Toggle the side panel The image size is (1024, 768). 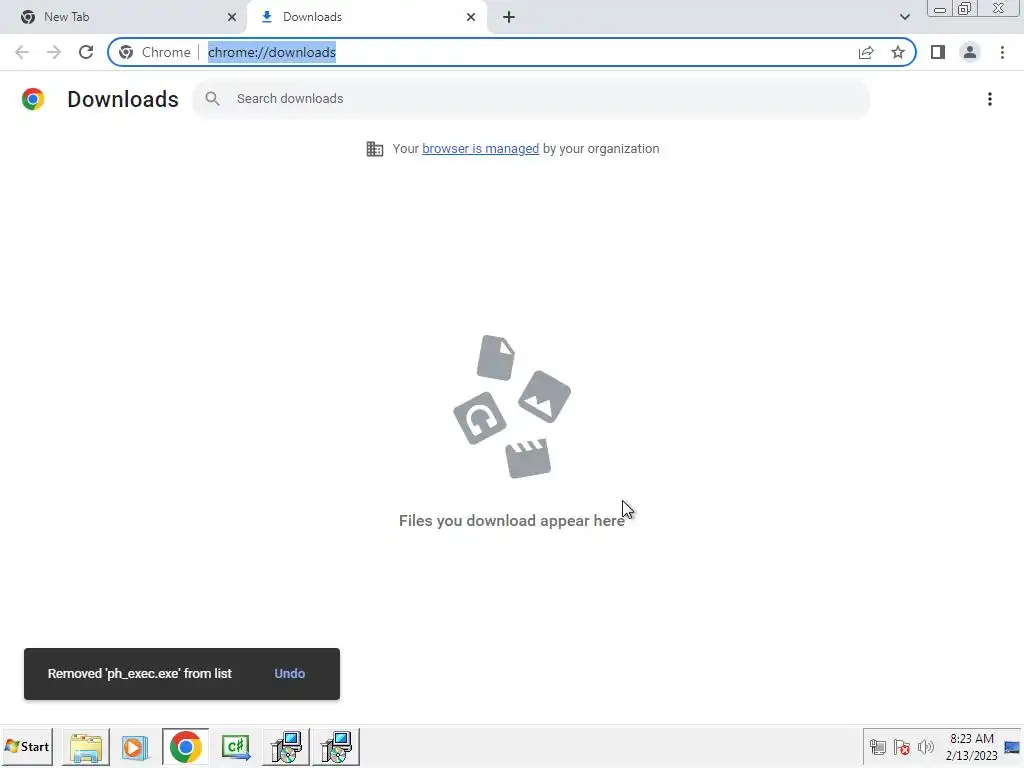(x=938, y=52)
